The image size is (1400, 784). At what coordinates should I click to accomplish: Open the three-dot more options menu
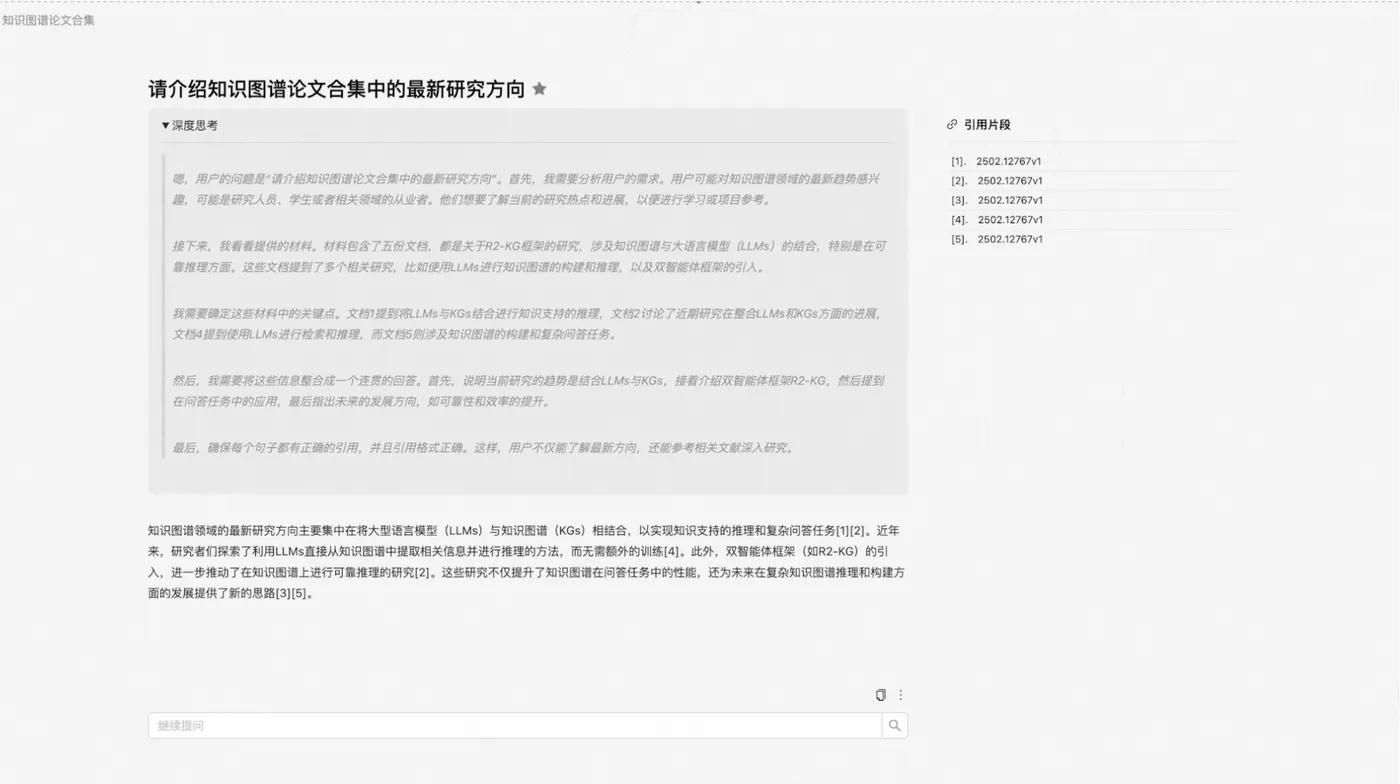[900, 695]
